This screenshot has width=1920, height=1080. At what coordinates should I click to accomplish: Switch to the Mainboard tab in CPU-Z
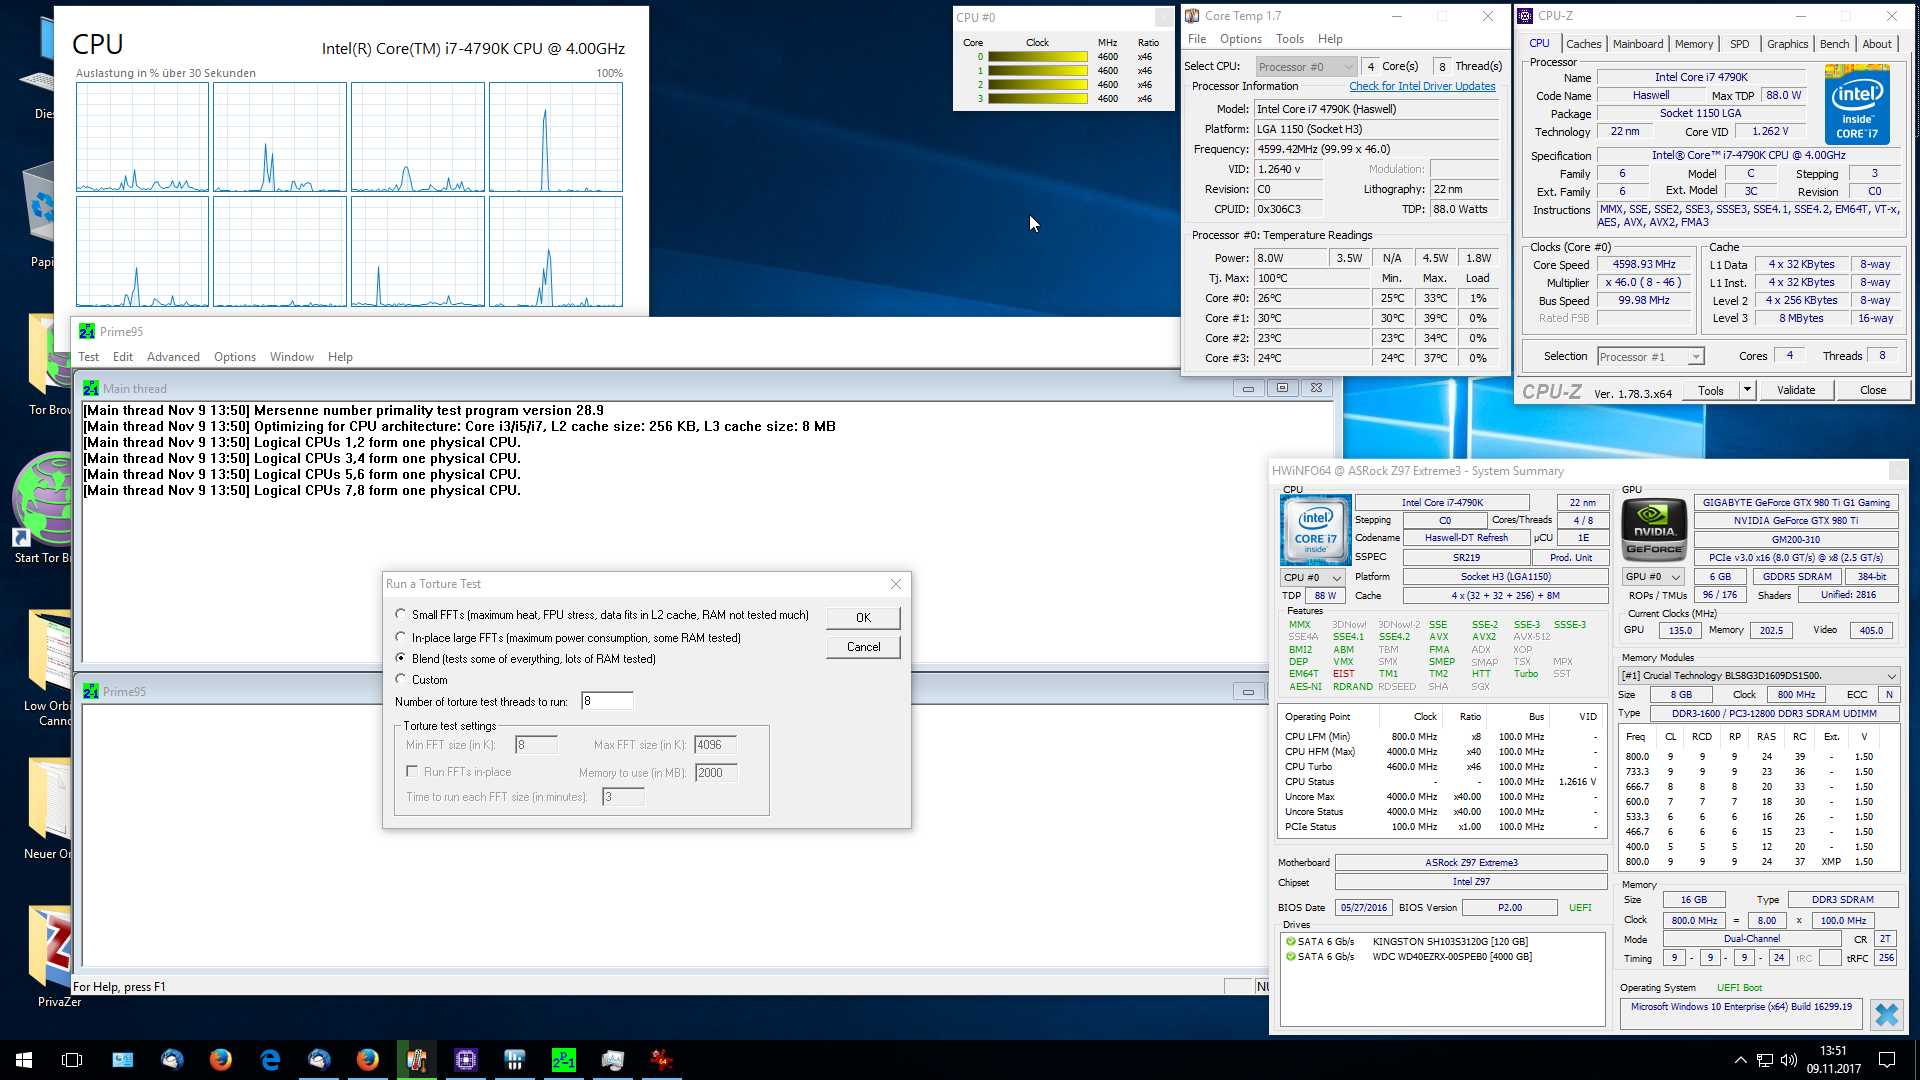click(x=1637, y=44)
